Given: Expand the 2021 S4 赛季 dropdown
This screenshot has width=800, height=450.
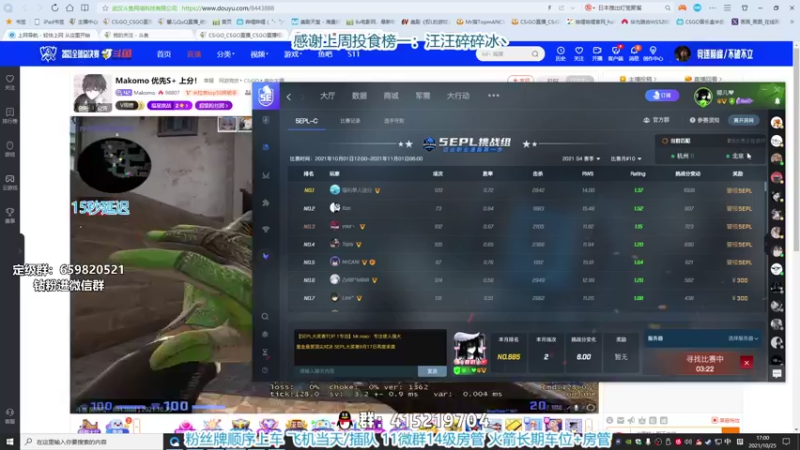Looking at the screenshot, I should pos(581,159).
